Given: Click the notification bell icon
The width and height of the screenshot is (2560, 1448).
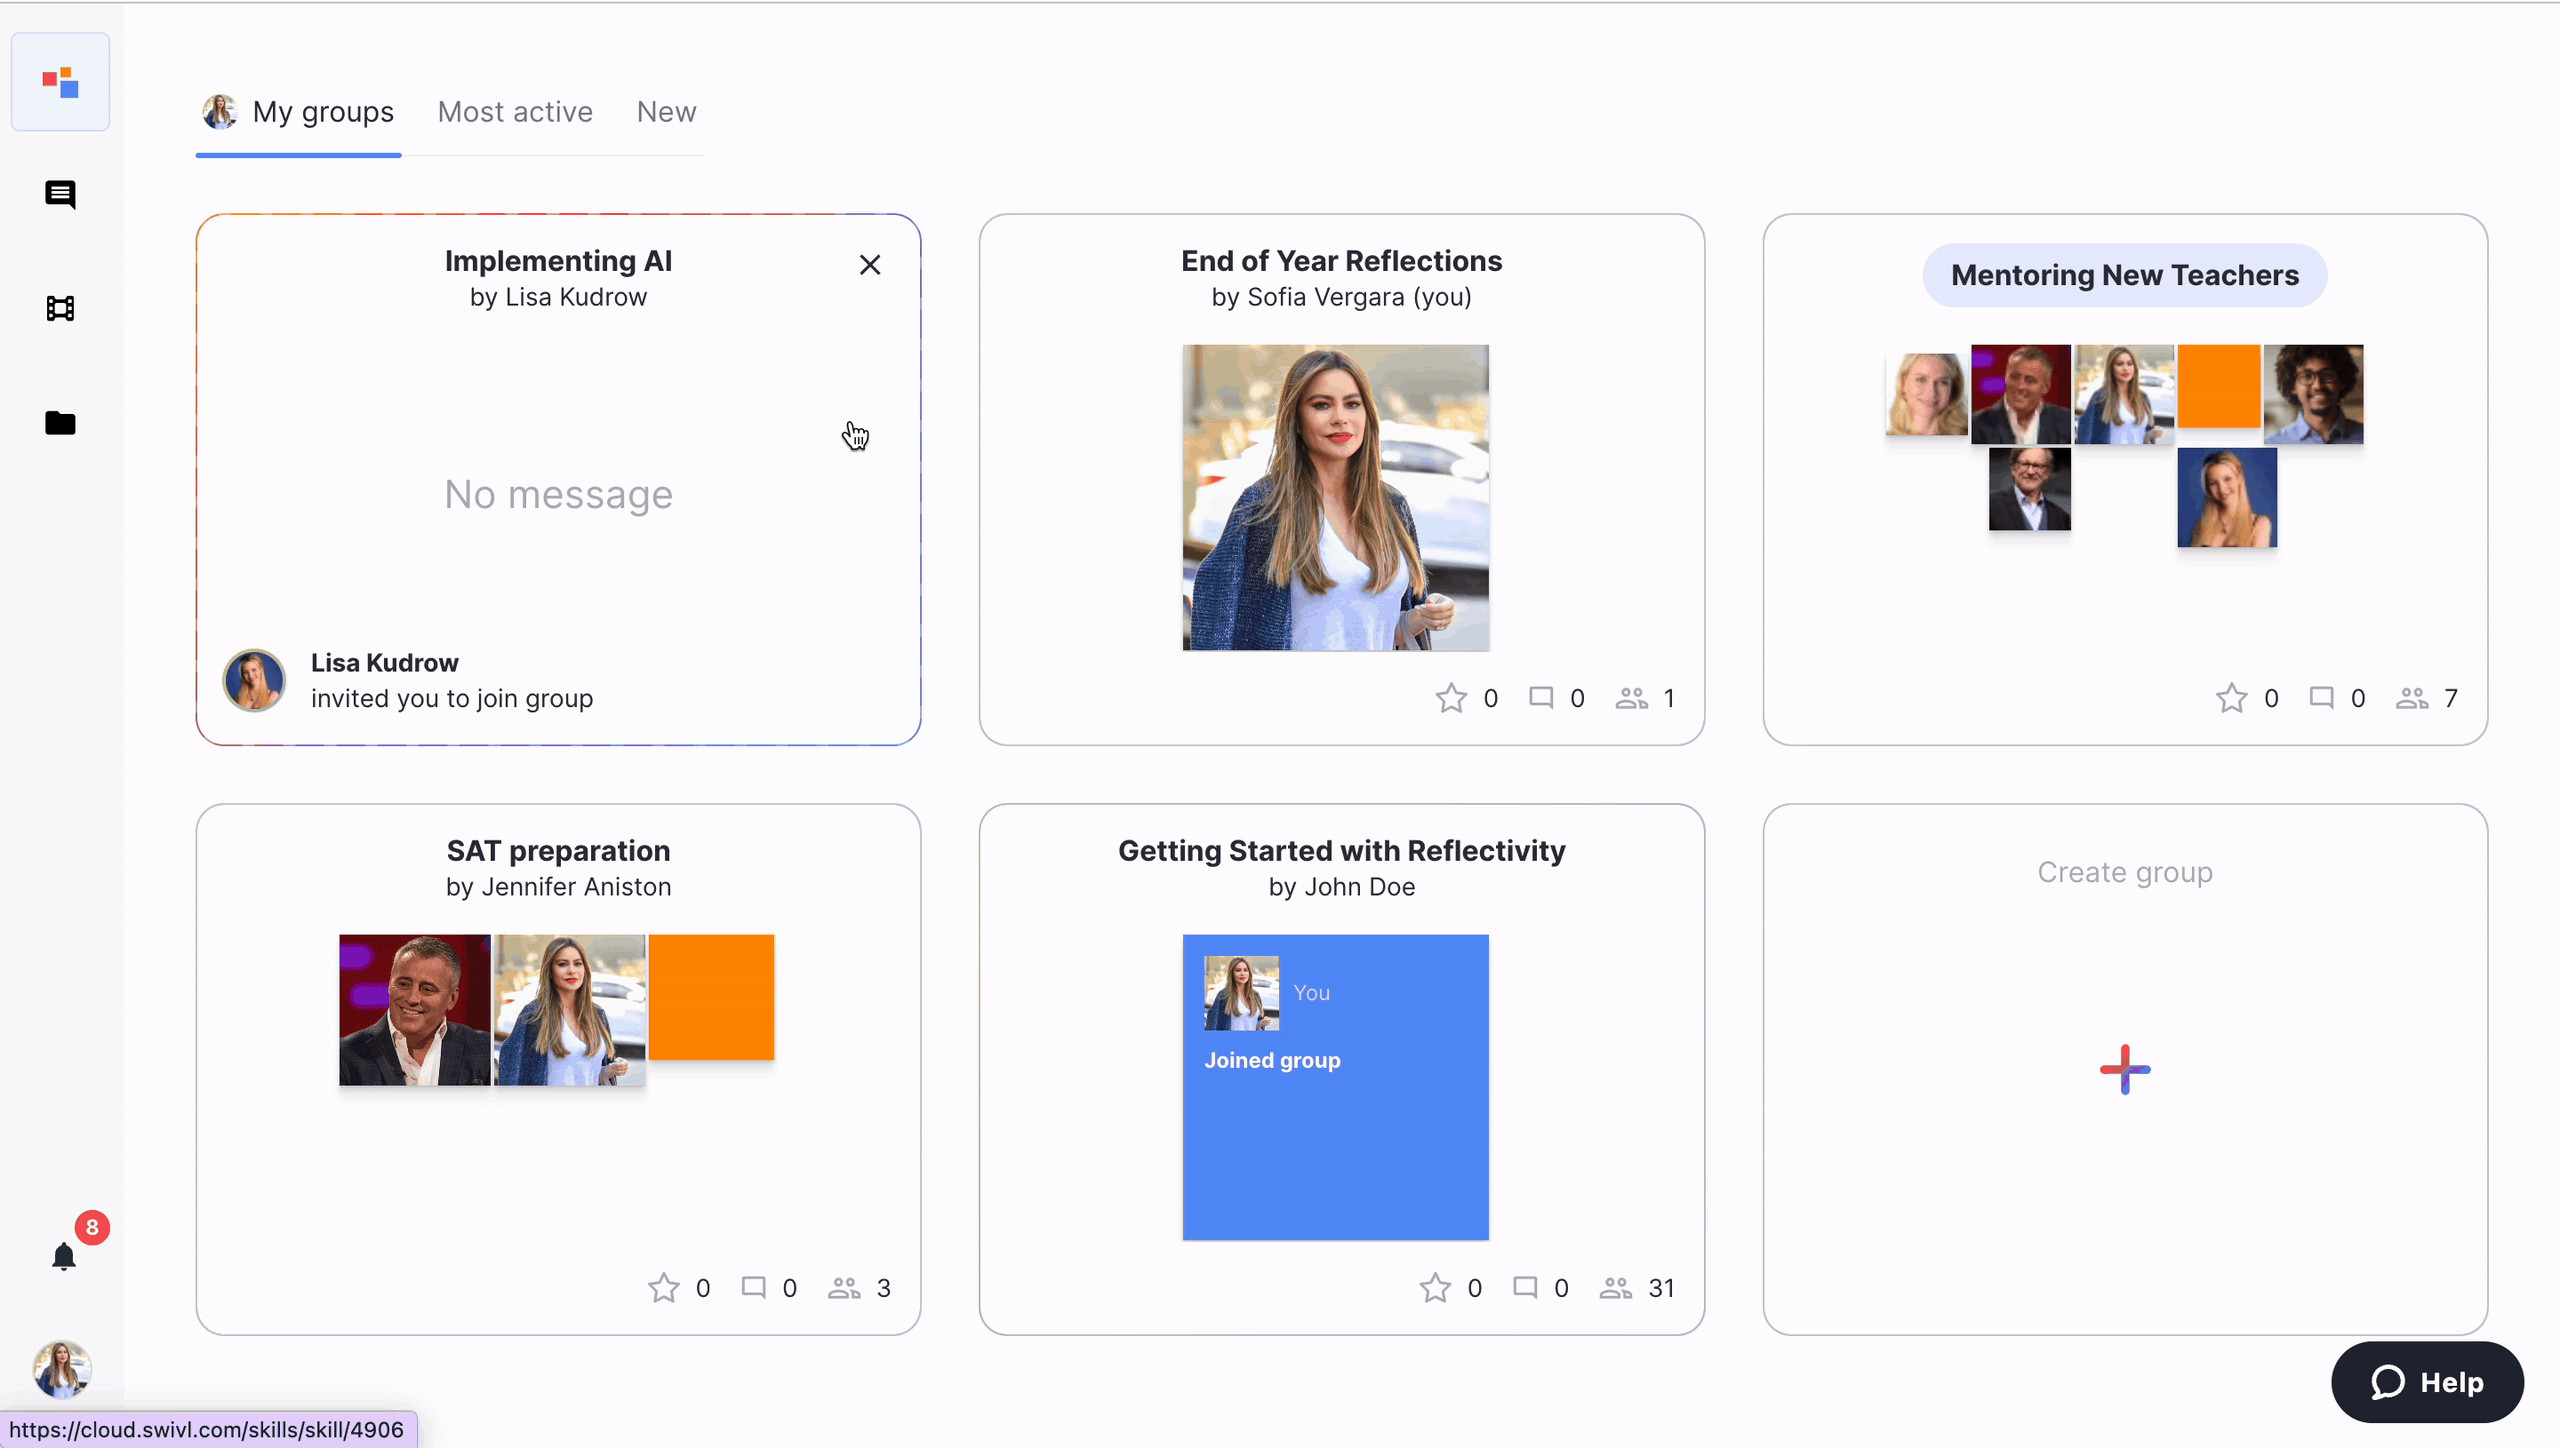Looking at the screenshot, I should point(62,1253).
